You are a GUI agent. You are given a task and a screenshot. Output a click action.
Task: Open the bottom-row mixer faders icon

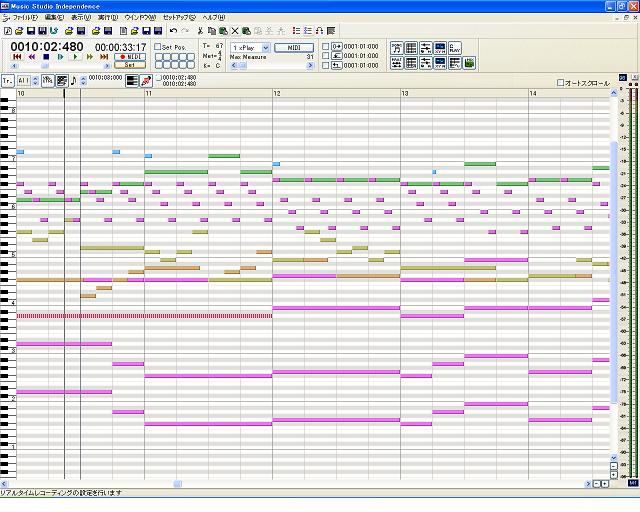[426, 63]
